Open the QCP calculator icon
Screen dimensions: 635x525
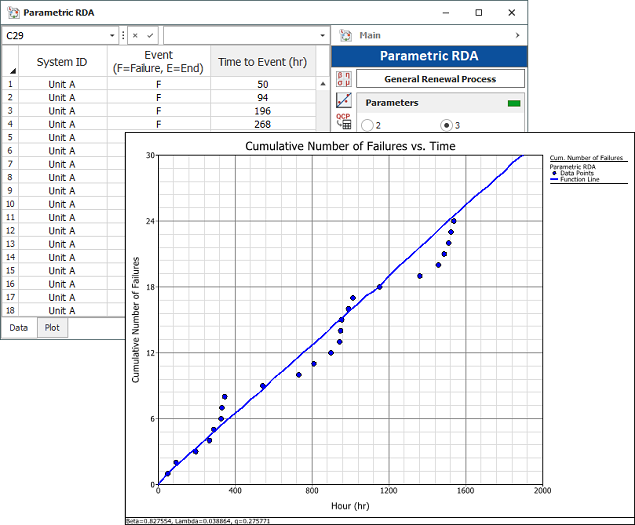[343, 122]
